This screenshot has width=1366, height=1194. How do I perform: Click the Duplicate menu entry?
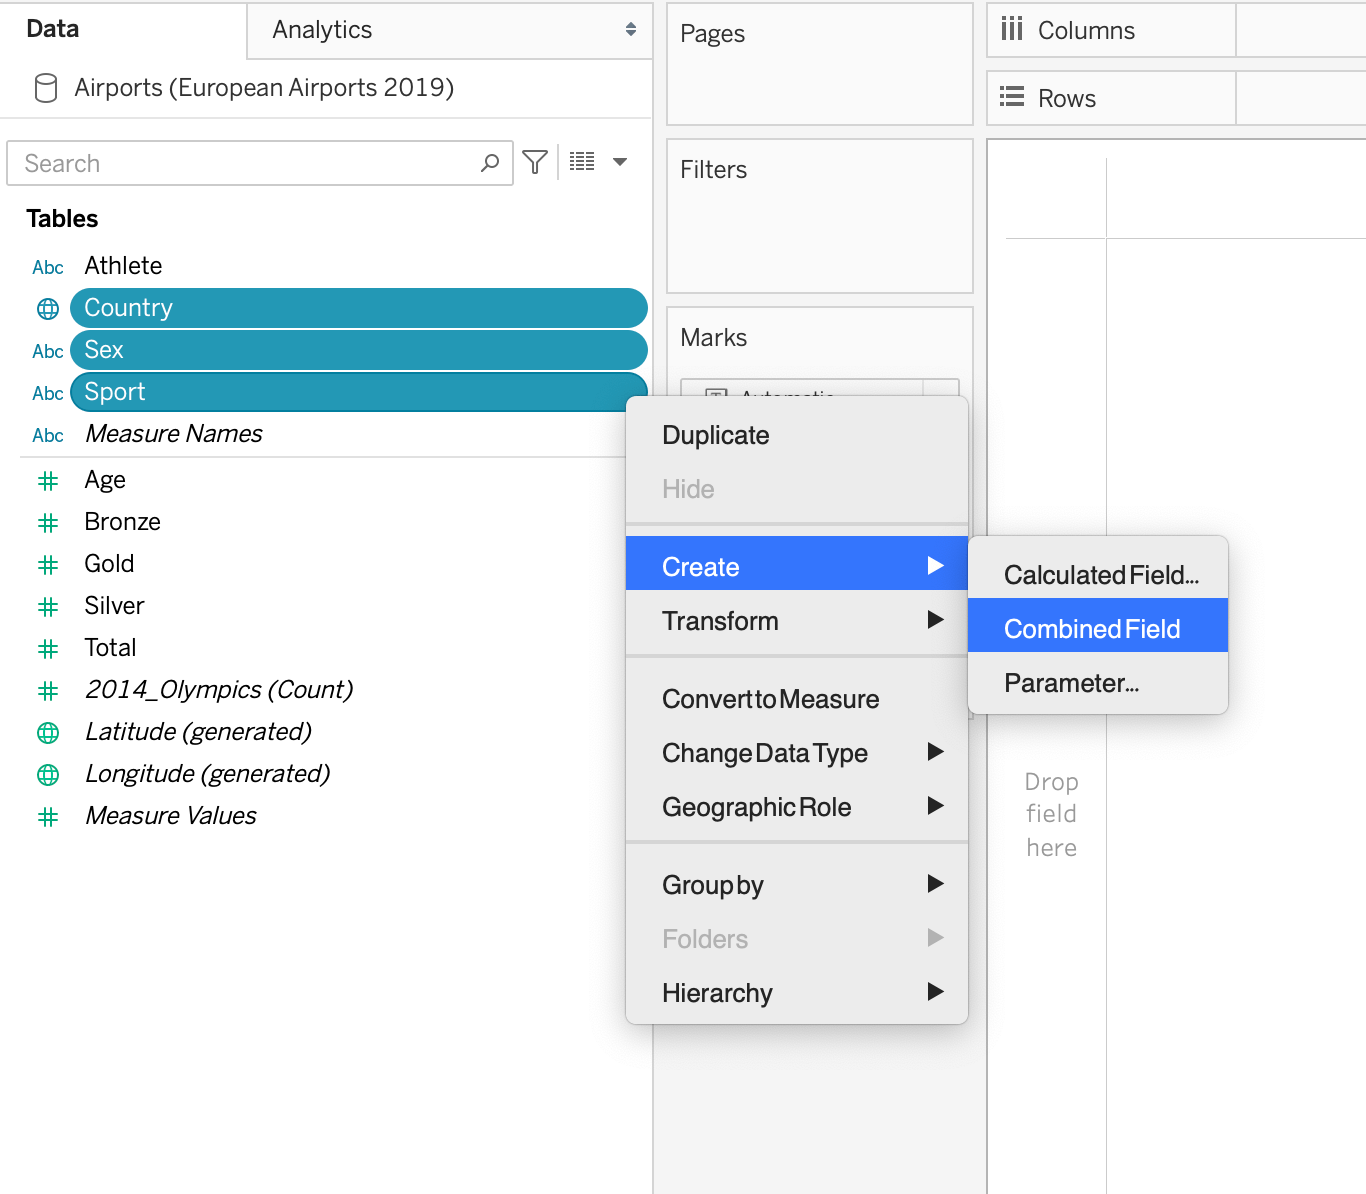(x=715, y=435)
